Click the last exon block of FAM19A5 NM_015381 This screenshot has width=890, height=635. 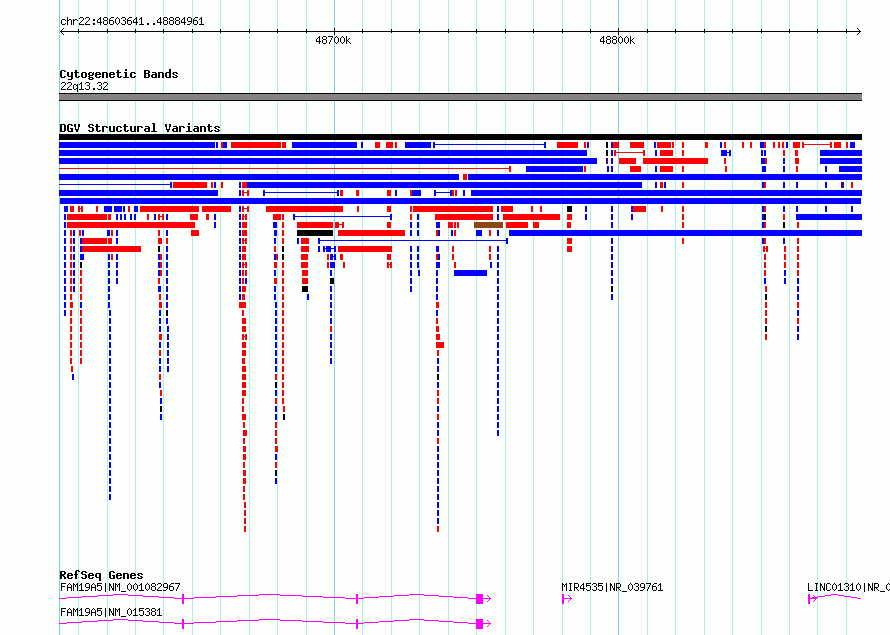[x=480, y=624]
